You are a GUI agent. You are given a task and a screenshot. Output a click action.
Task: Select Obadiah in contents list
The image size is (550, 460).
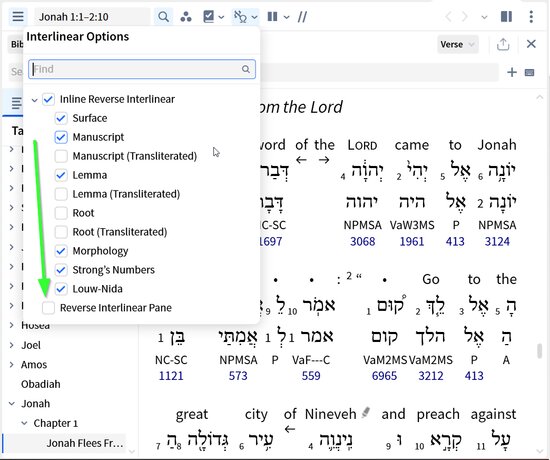(41, 384)
